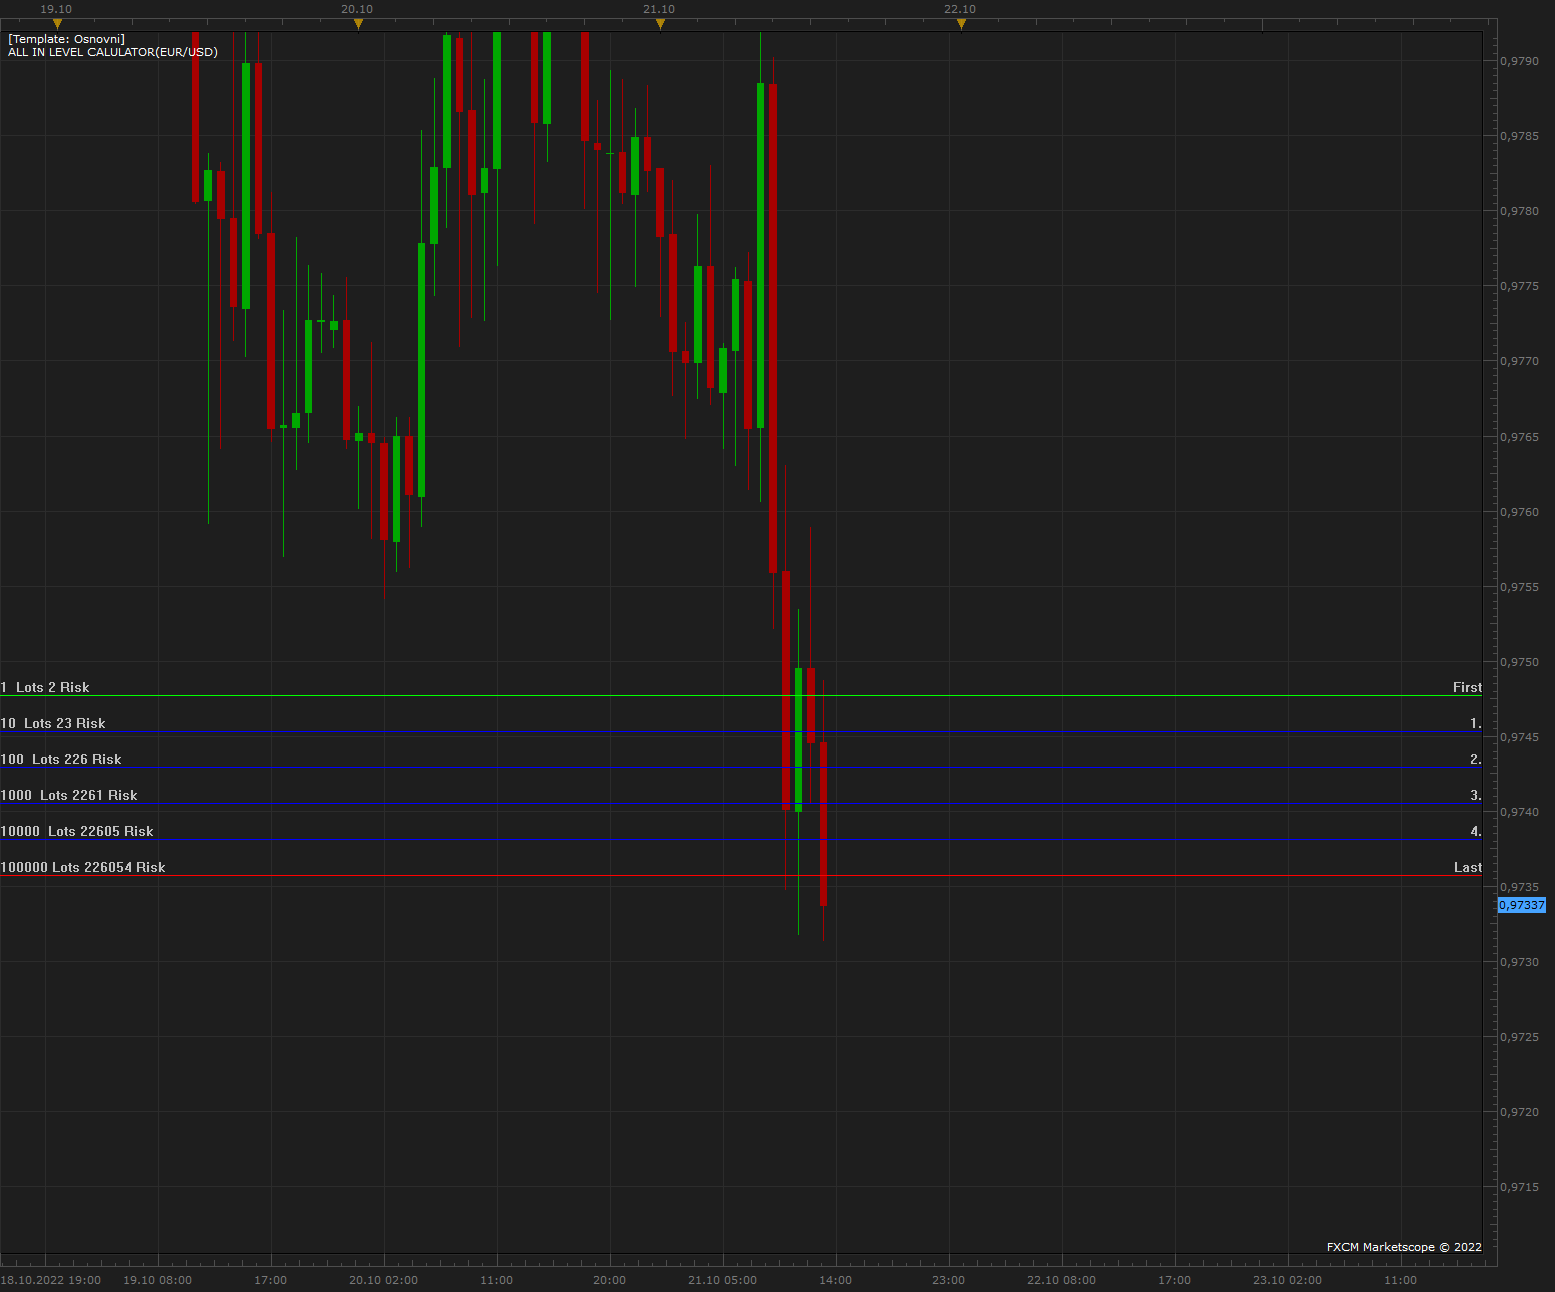Screen dimensions: 1555x1292
Task: Click the 23.10 02:00 time axis label
Action: tap(1288, 1280)
